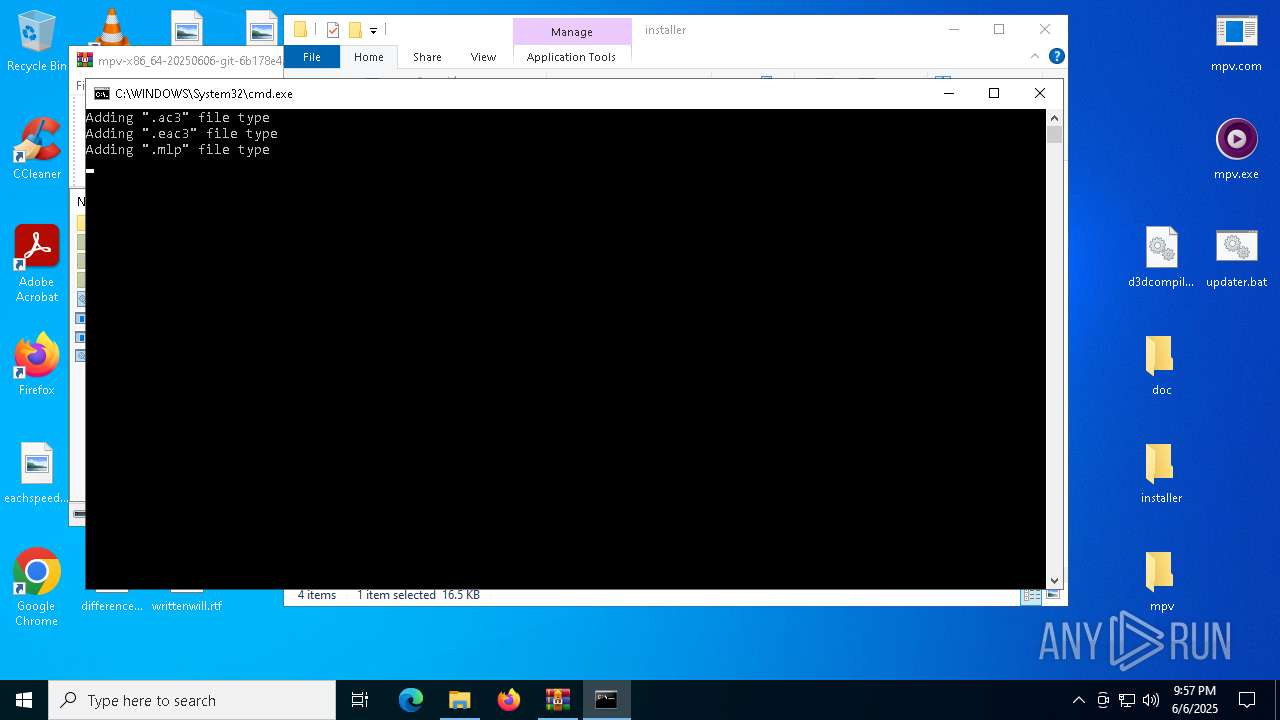Launch CCleaner from the desktop
The height and width of the screenshot is (720, 1280).
pyautogui.click(x=37, y=149)
